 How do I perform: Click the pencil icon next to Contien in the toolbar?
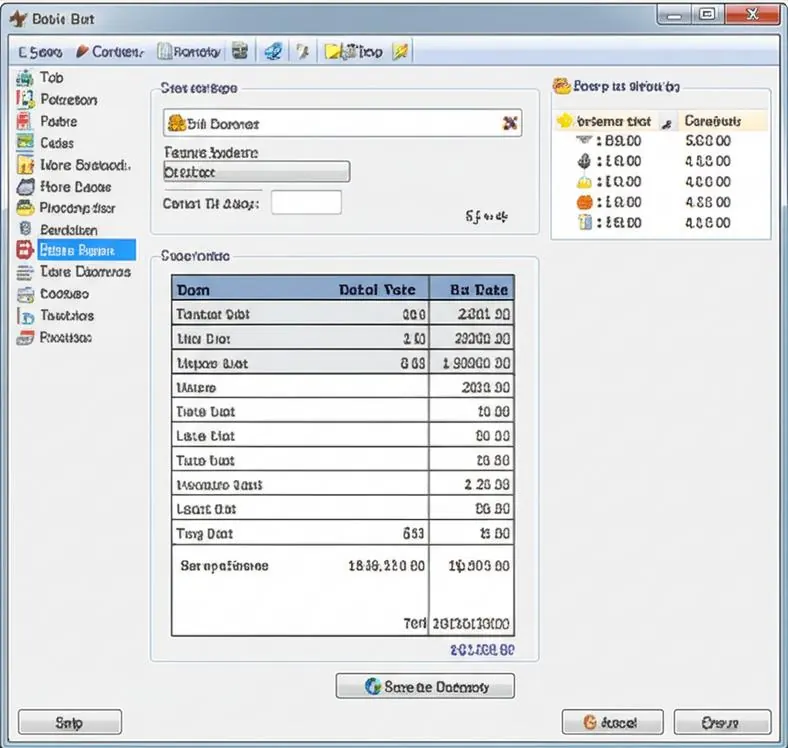(82, 51)
